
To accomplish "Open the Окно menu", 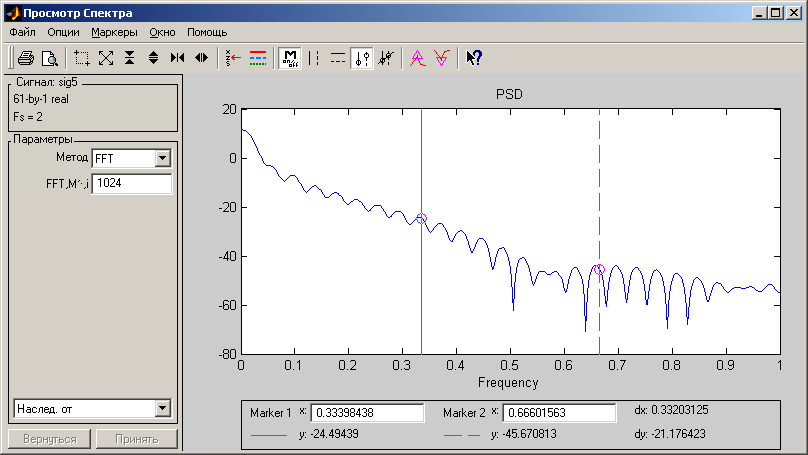I will (162, 32).
